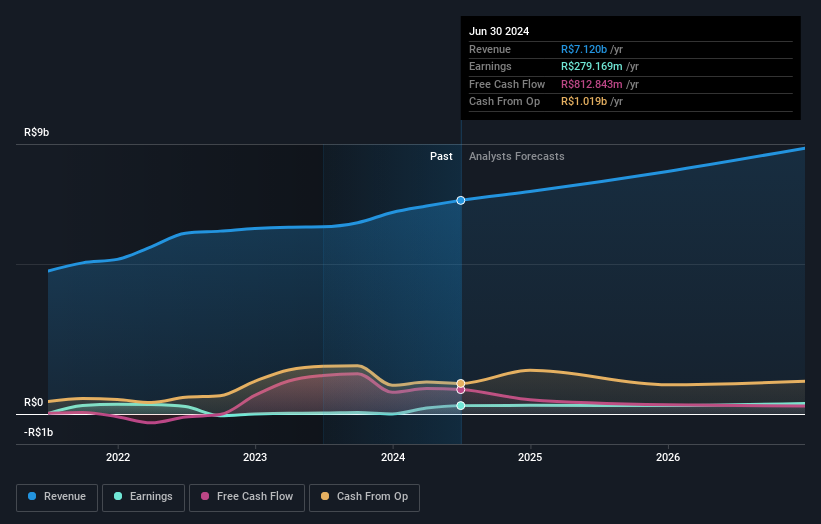Click the R$279.169m earnings value

592,66
